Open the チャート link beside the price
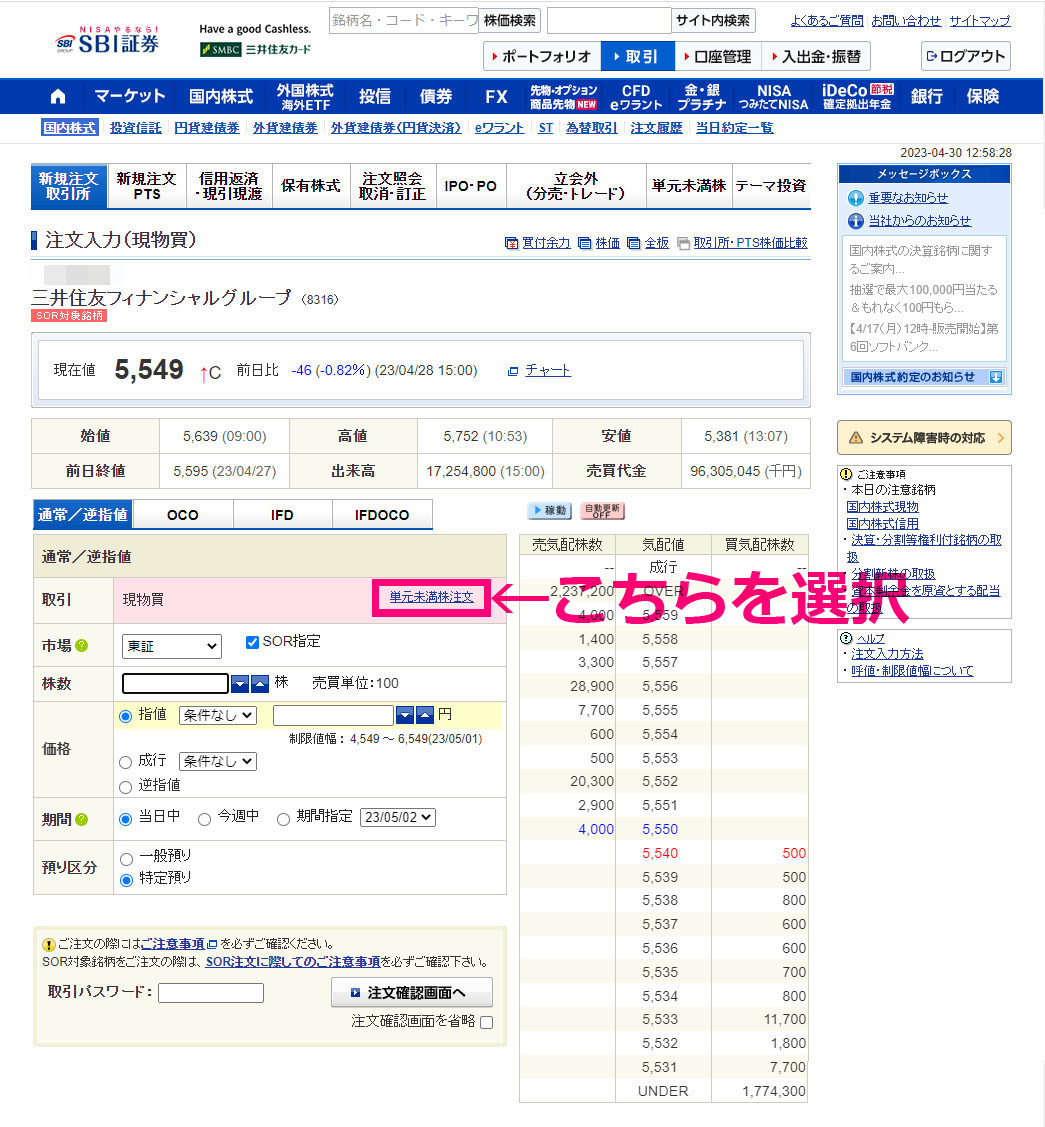 [547, 370]
